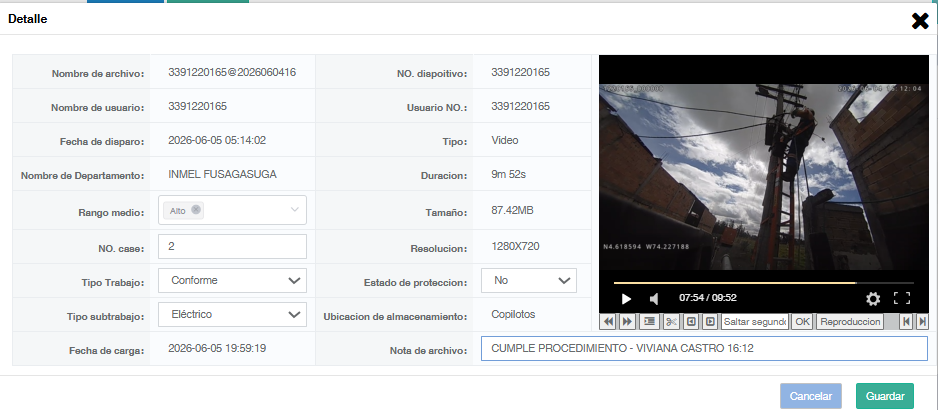
Task: Open the Tipo subtrabajo dropdown
Action: [232, 314]
